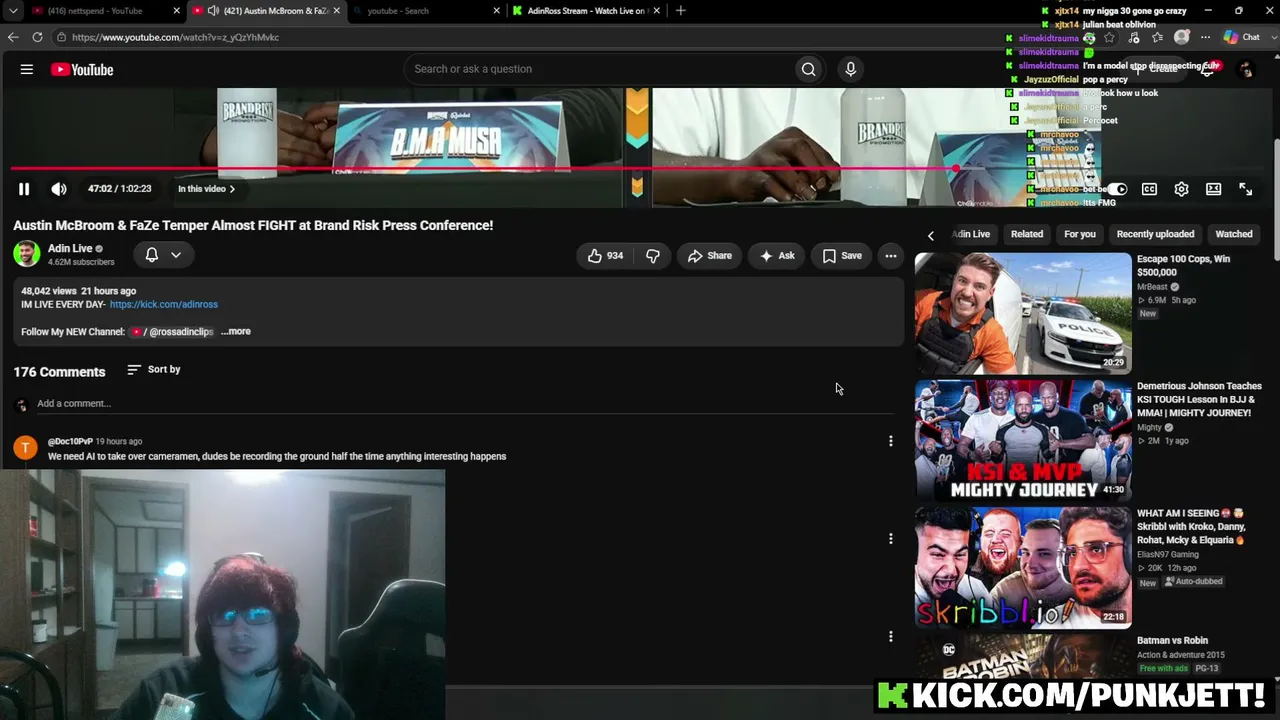Open the skribbl.io video thumbnail
1280x720 pixels.
click(x=1023, y=567)
